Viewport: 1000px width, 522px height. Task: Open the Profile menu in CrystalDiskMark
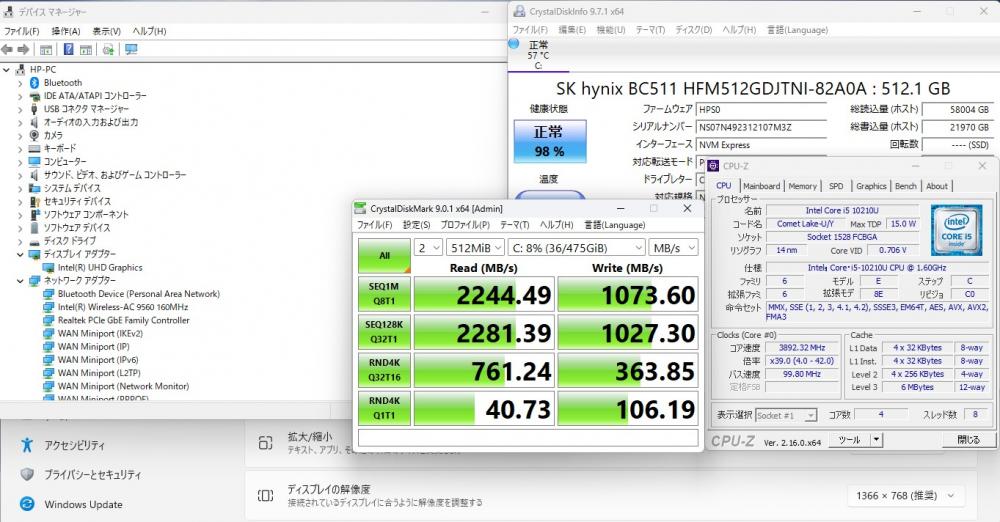click(464, 225)
